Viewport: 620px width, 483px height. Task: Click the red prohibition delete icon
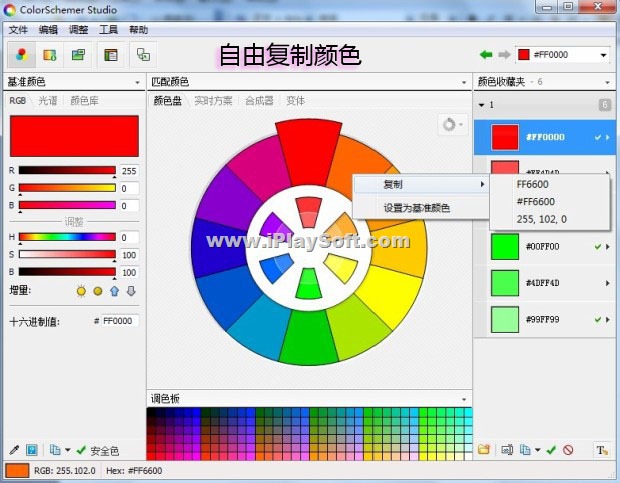(568, 449)
